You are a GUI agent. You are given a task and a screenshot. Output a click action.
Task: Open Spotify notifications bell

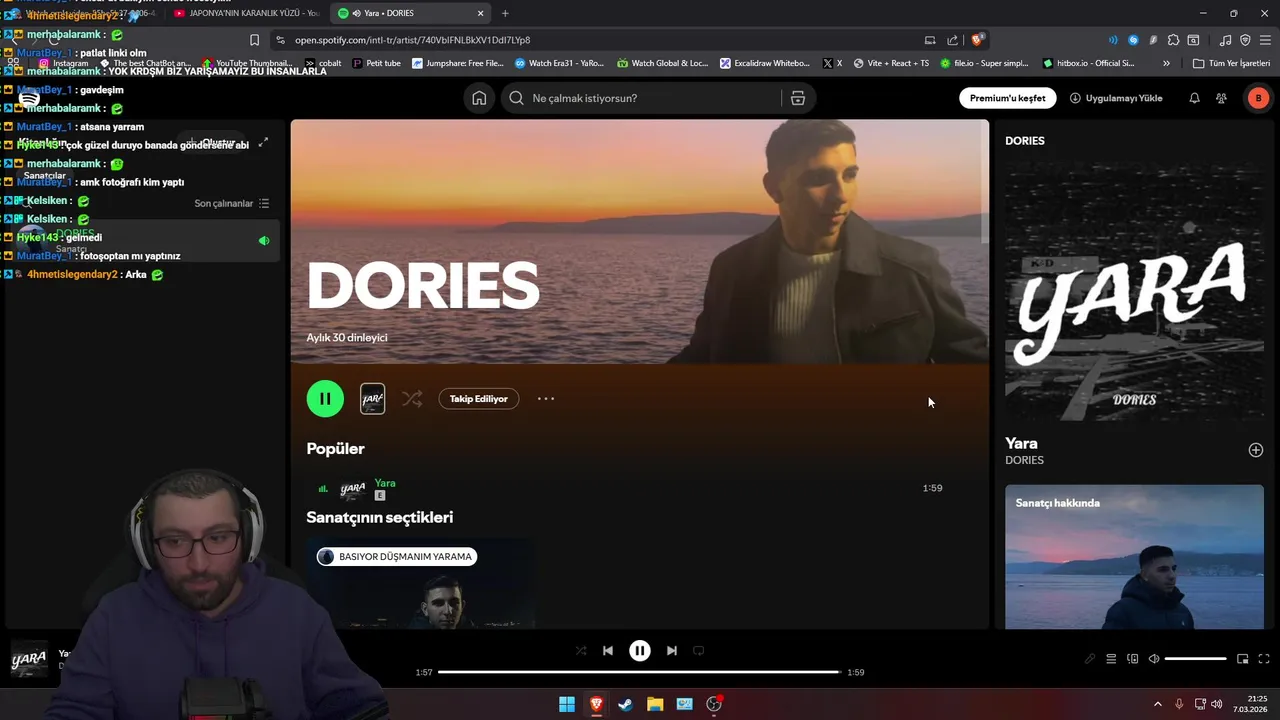pyautogui.click(x=1194, y=98)
